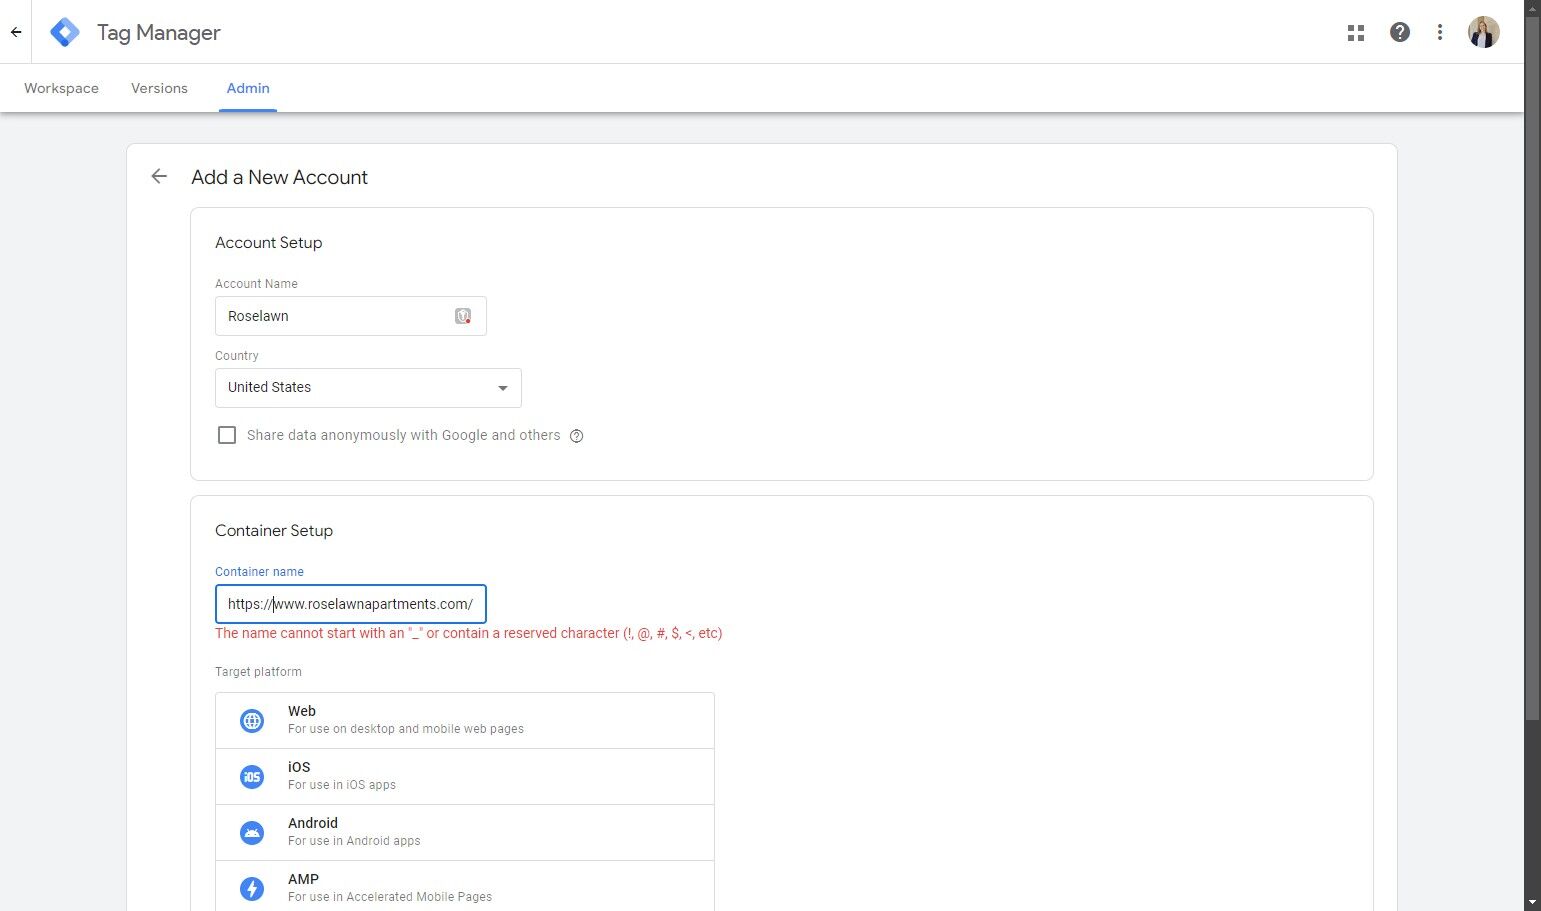The width and height of the screenshot is (1541, 911).
Task: Click the Account Setup heading
Action: pyautogui.click(x=269, y=243)
